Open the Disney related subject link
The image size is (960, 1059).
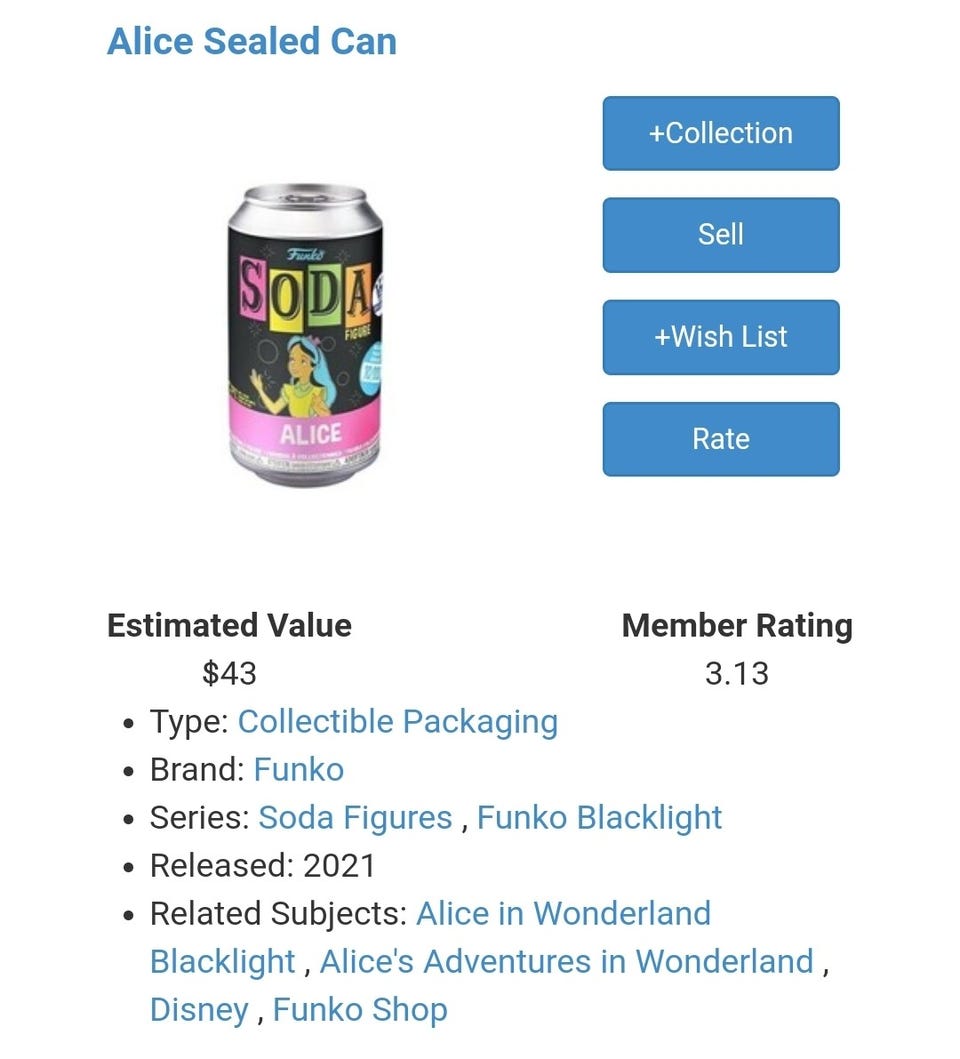tap(198, 1009)
